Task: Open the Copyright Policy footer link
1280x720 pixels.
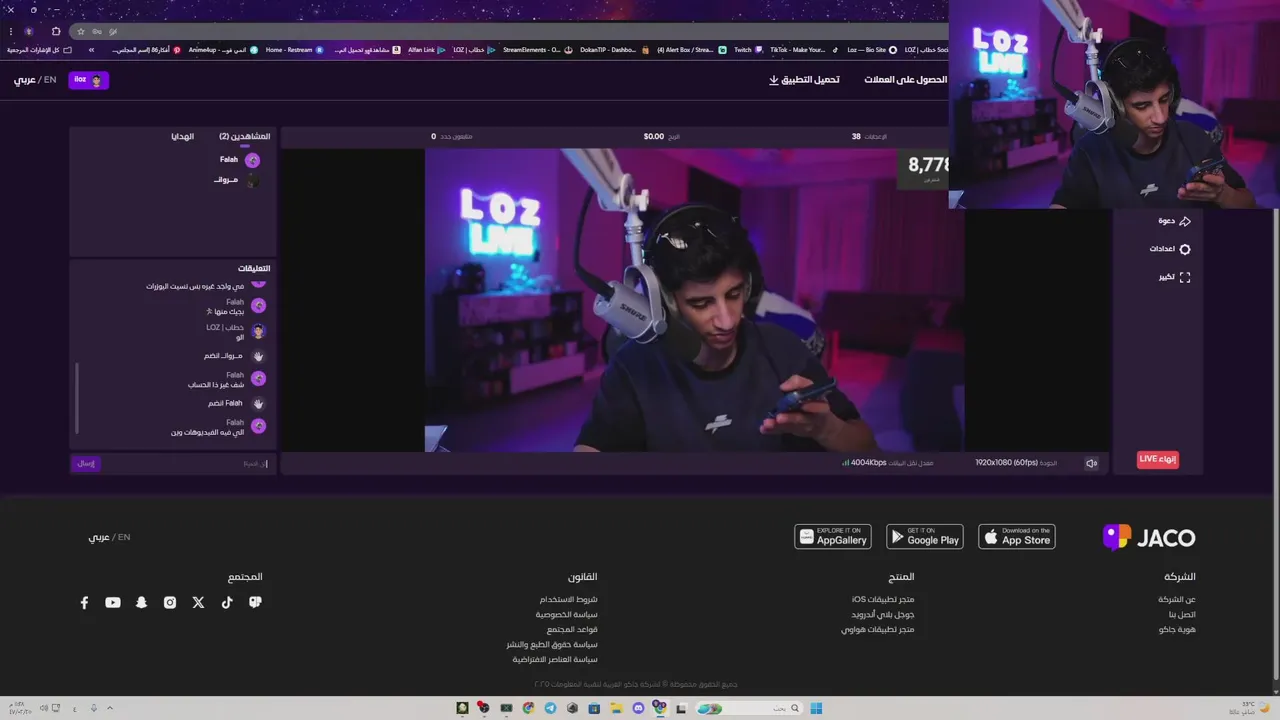Action: click(x=551, y=644)
